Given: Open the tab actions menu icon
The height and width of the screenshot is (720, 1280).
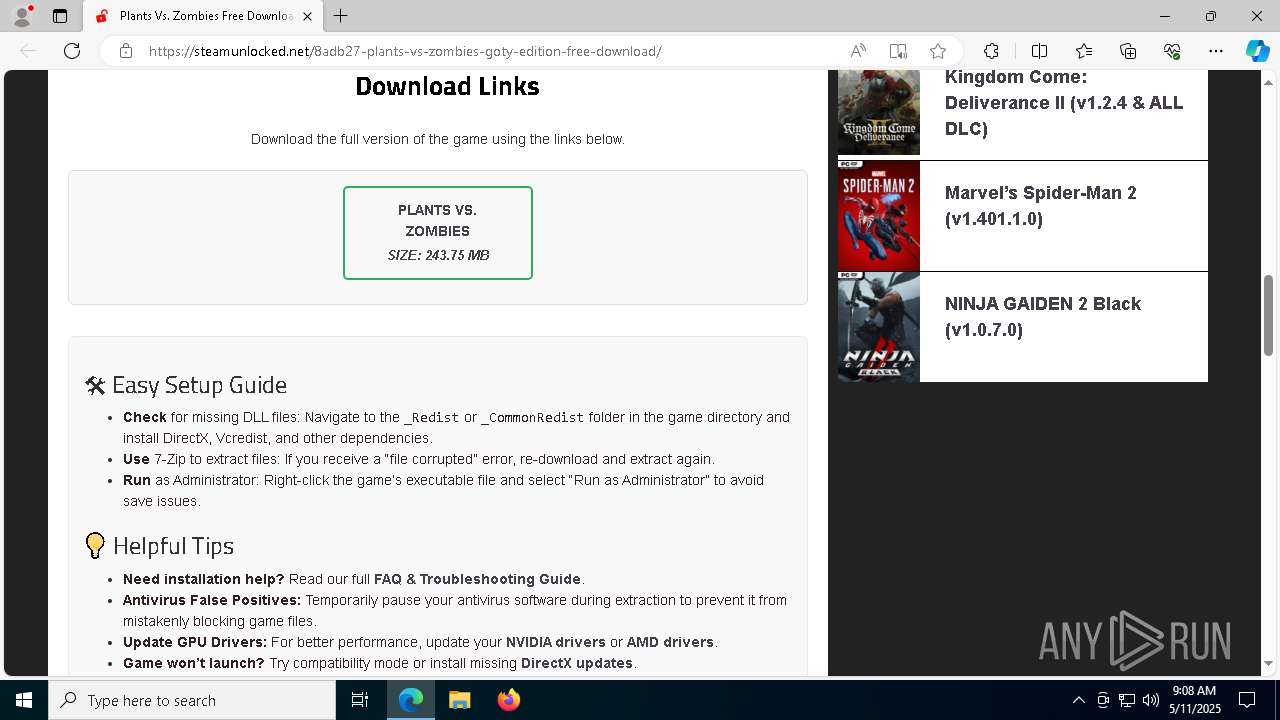Looking at the screenshot, I should 60,16.
